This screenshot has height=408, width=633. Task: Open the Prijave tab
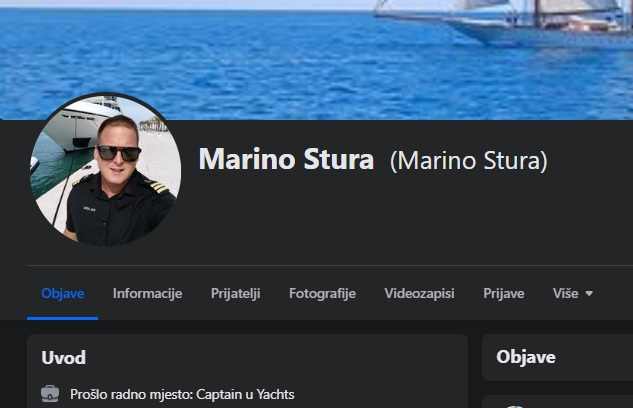503,293
